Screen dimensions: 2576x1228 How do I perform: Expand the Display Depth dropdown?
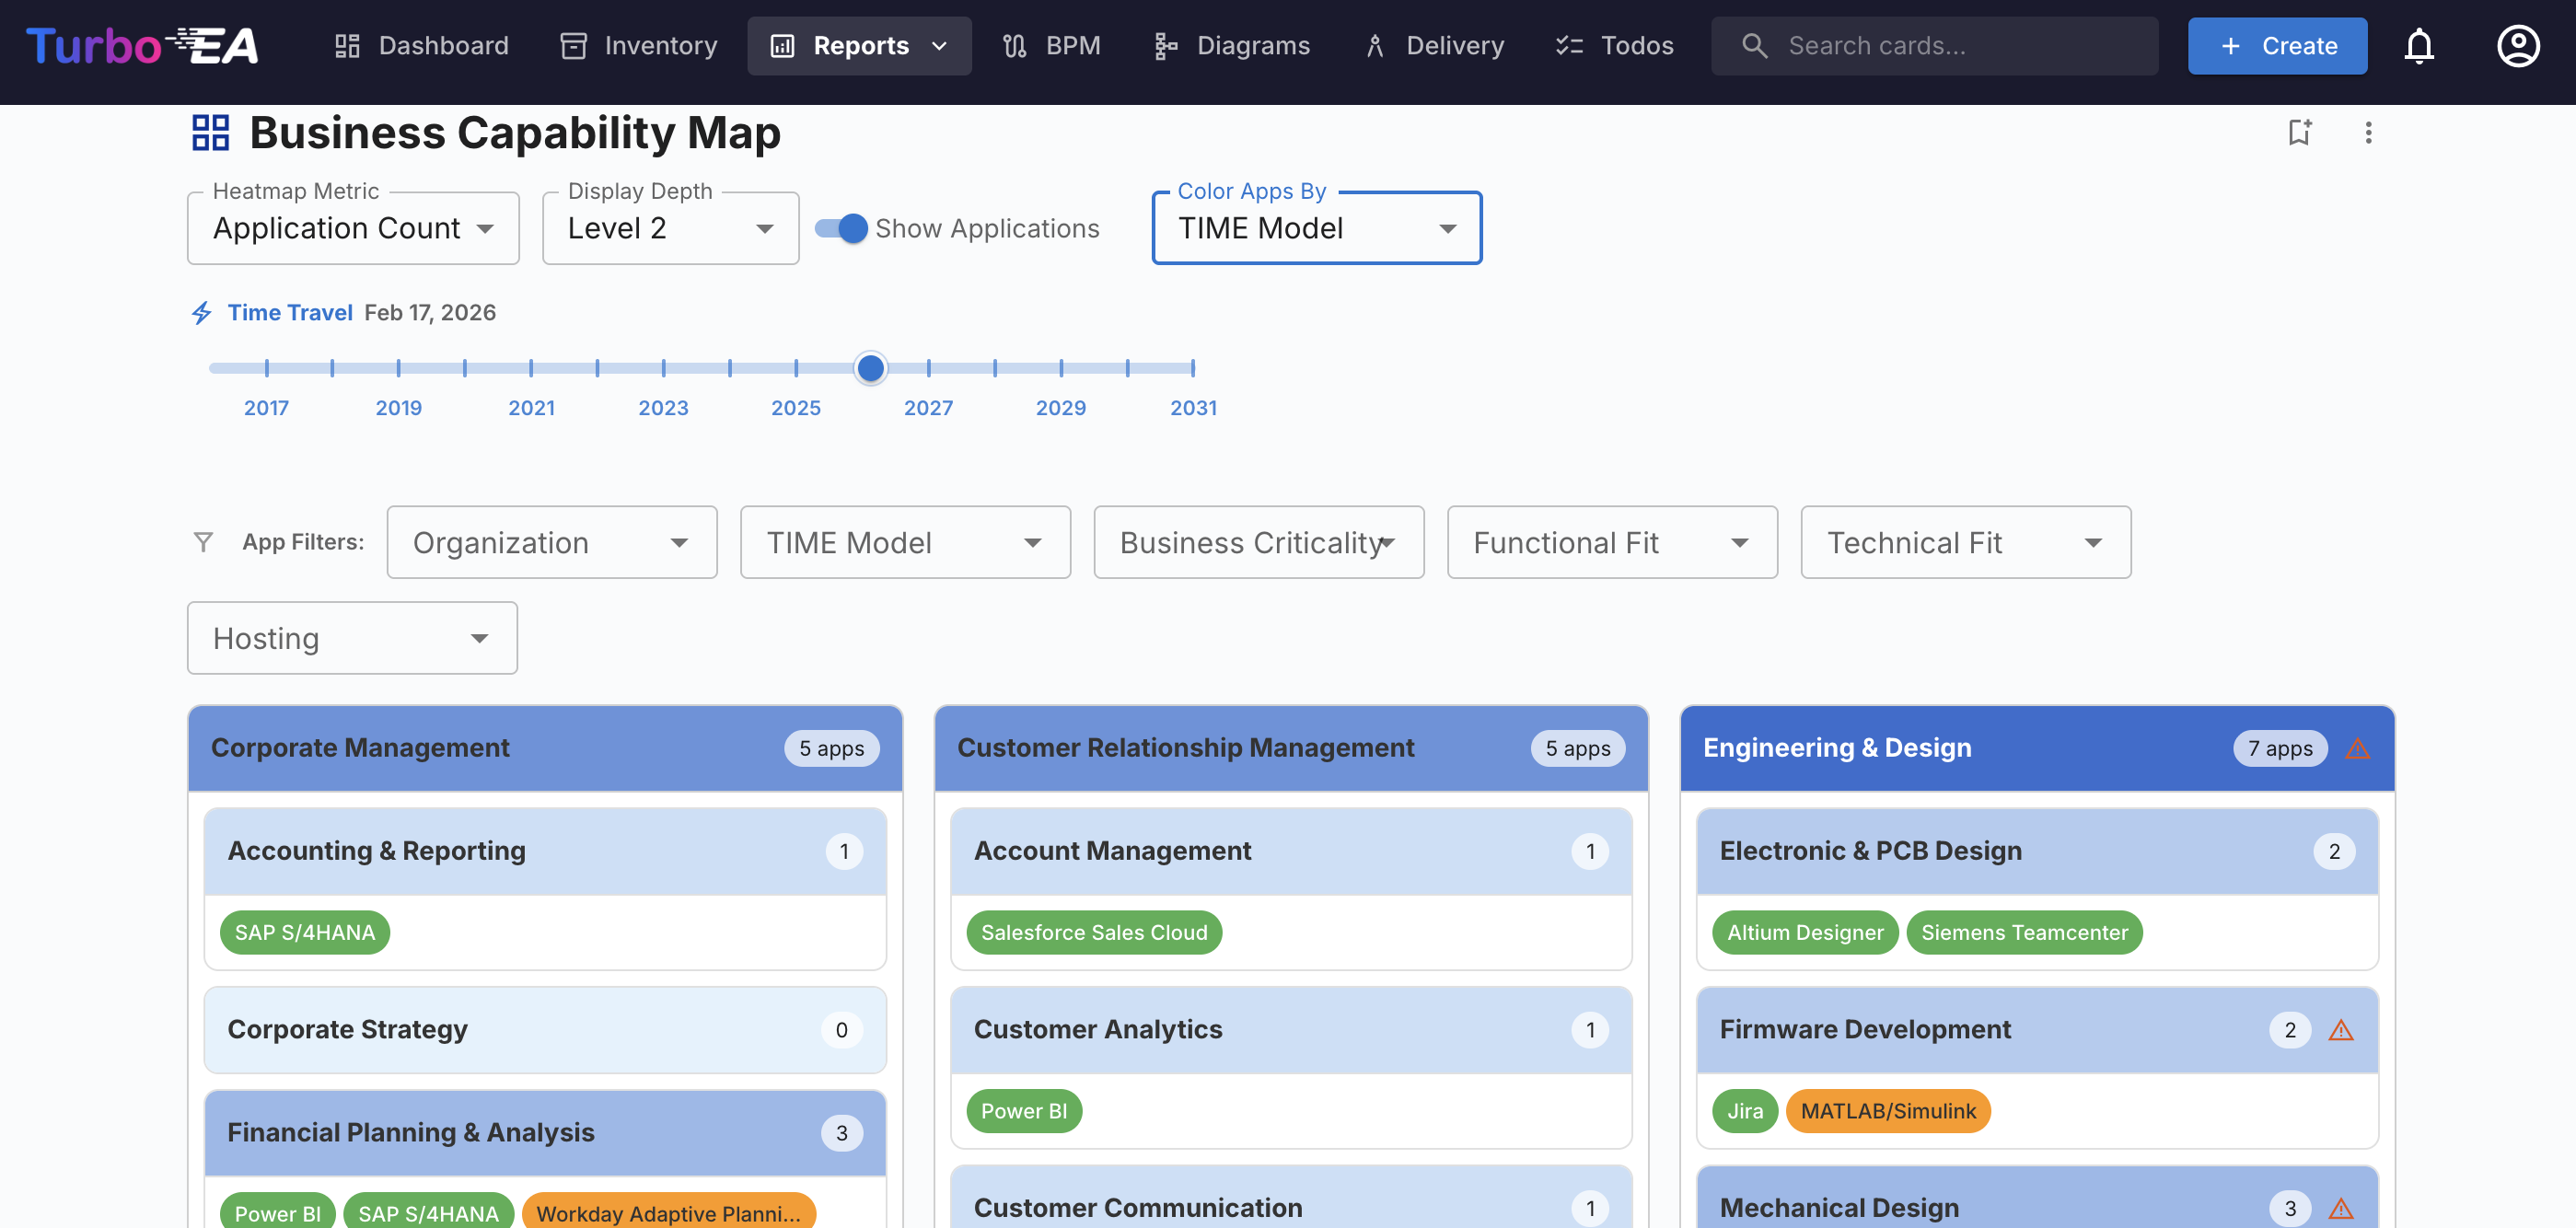pos(670,229)
